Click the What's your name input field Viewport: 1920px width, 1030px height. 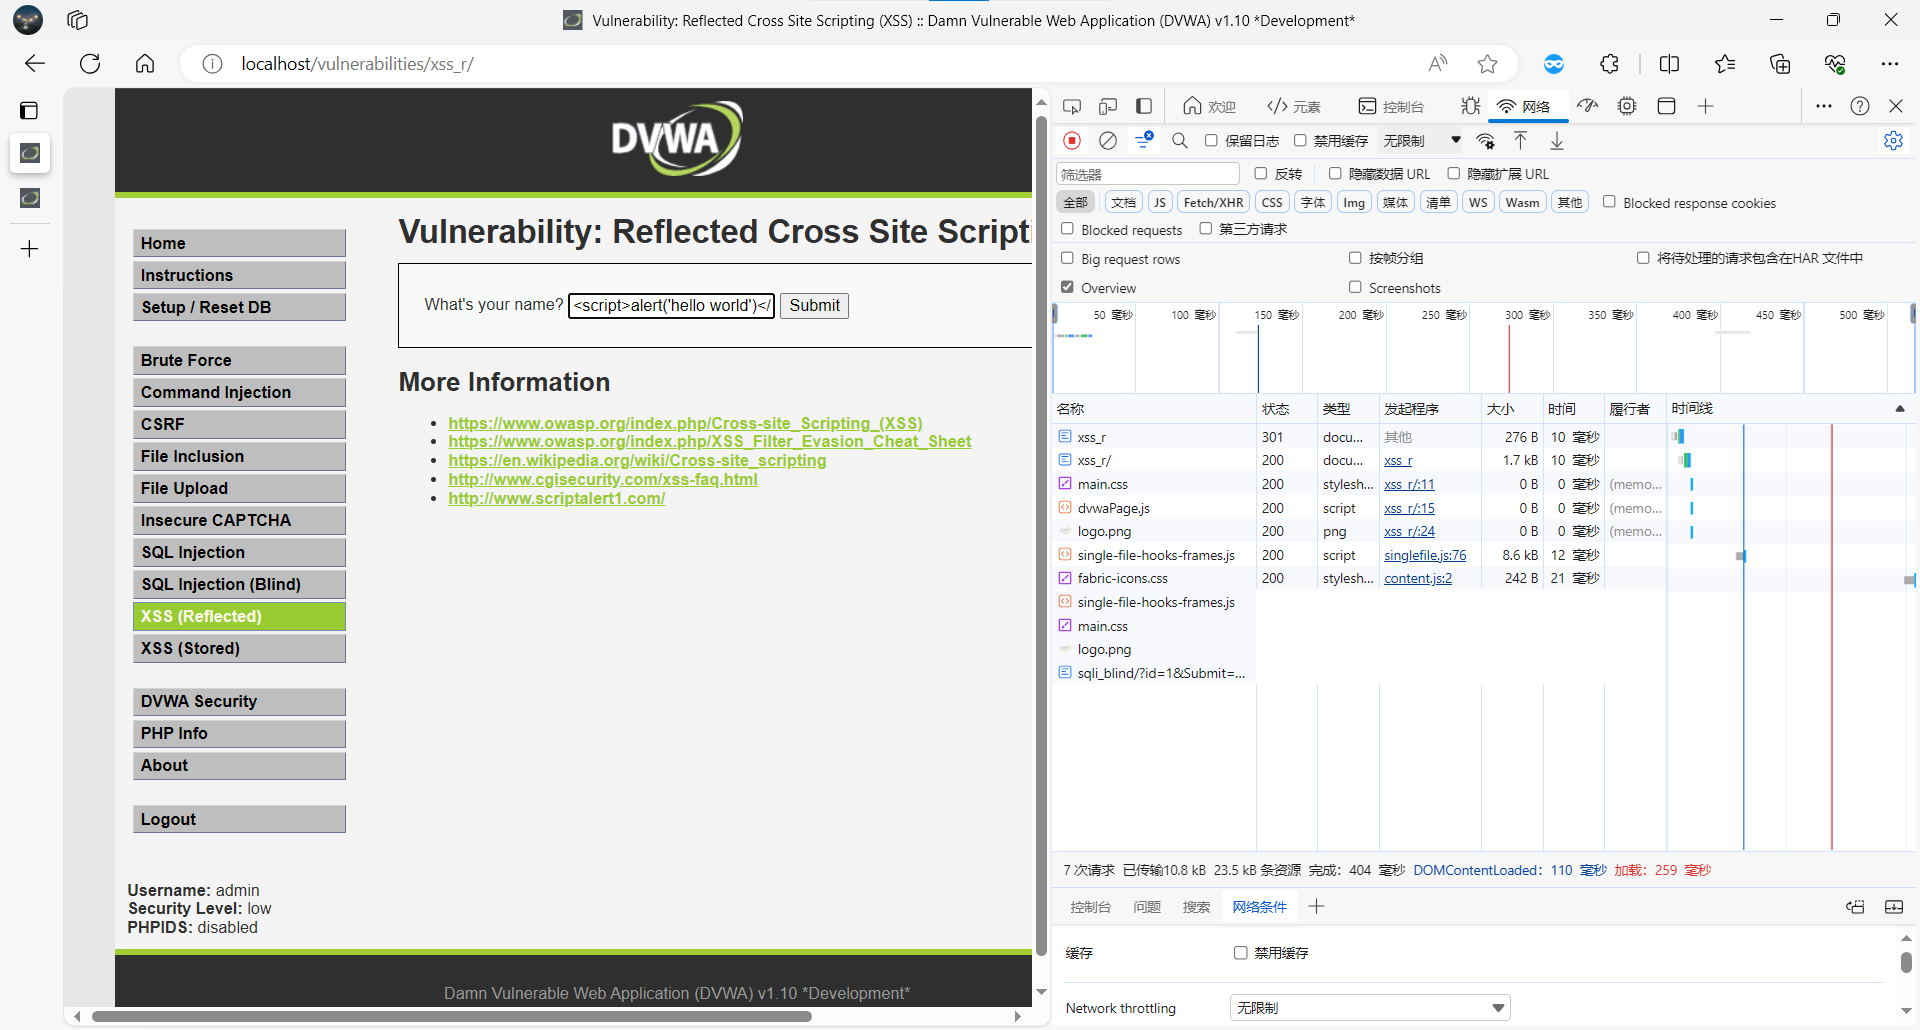pos(671,306)
